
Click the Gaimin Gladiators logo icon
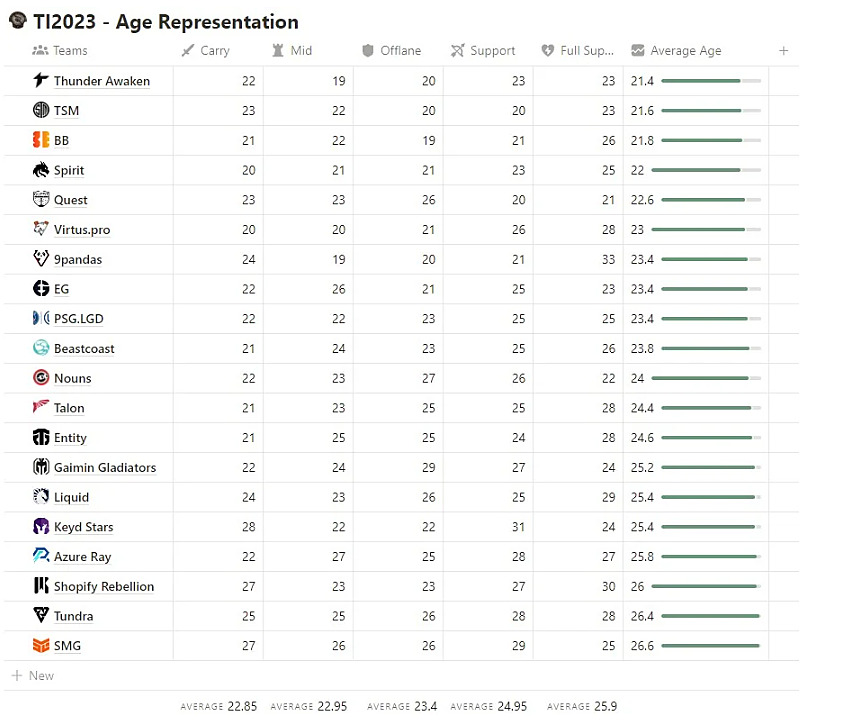41,467
